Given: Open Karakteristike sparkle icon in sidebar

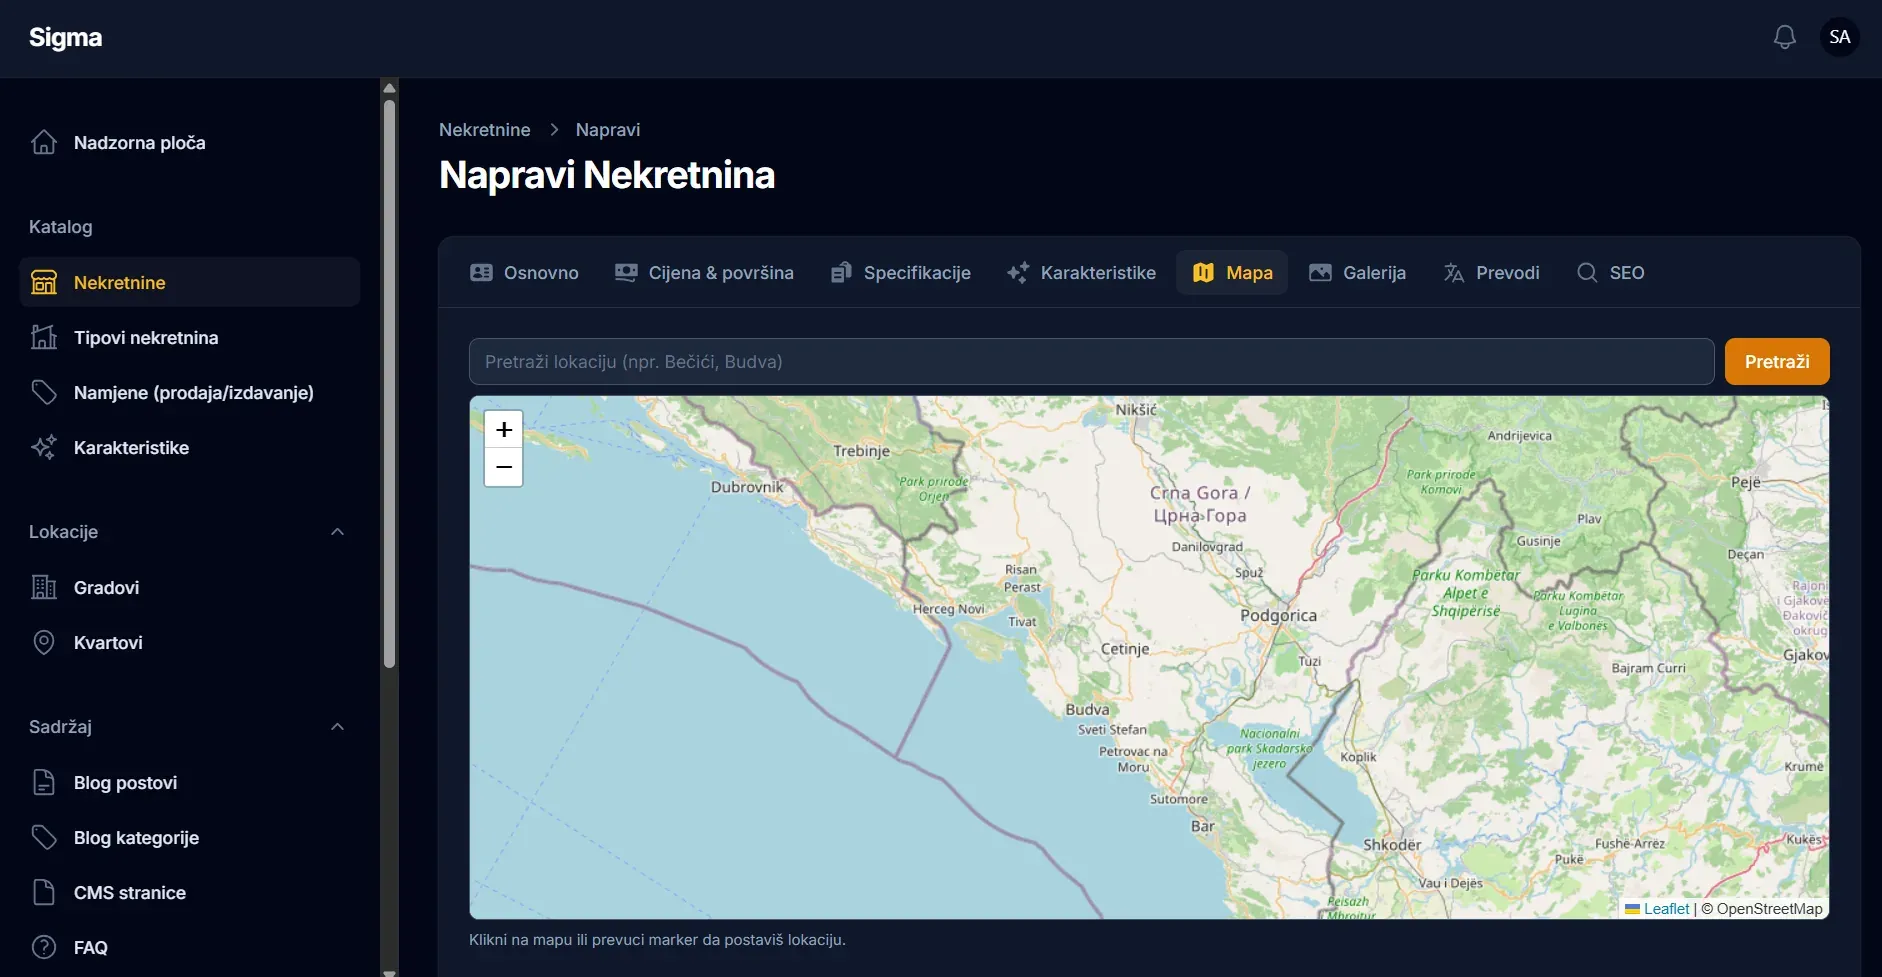Looking at the screenshot, I should [44, 447].
